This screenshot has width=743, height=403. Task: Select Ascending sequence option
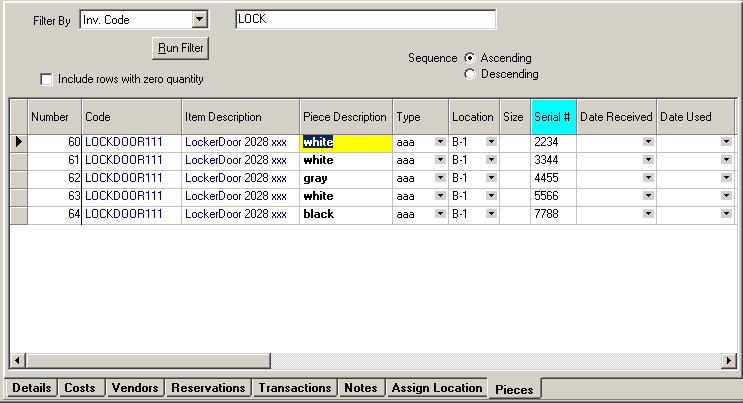pos(470,58)
